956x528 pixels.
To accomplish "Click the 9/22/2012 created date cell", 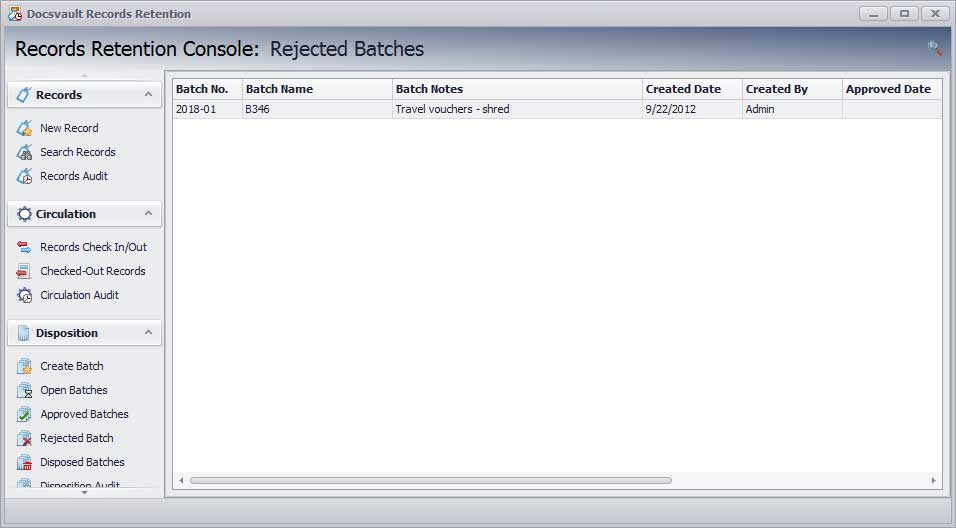I will [x=692, y=109].
